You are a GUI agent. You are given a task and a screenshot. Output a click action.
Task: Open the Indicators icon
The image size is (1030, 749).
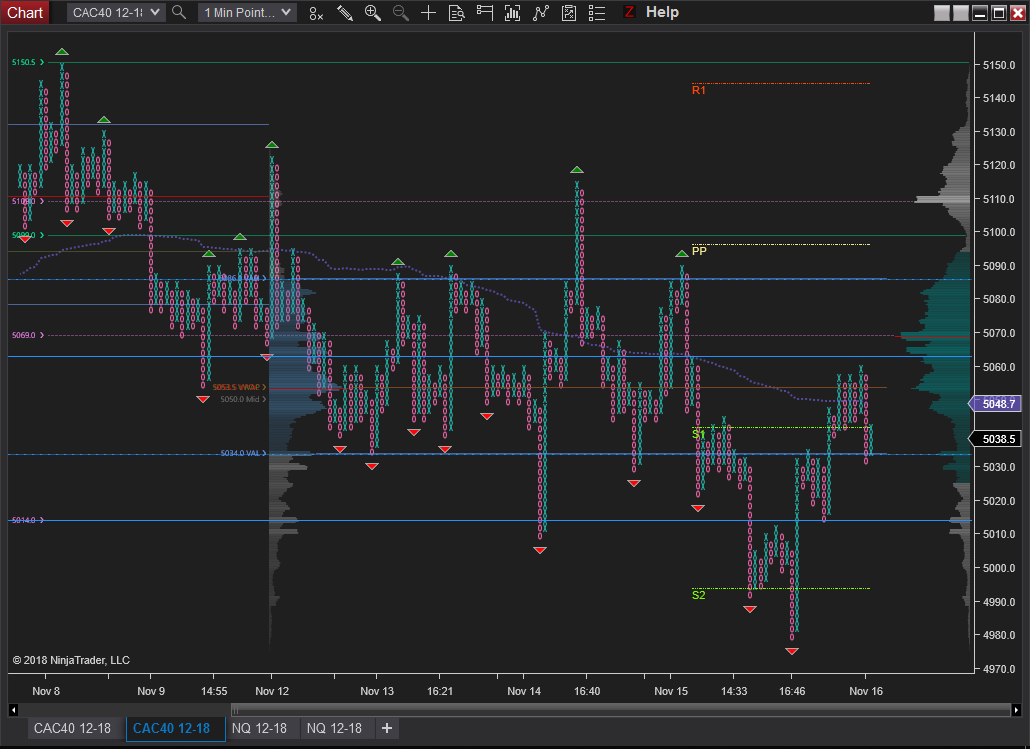[541, 13]
